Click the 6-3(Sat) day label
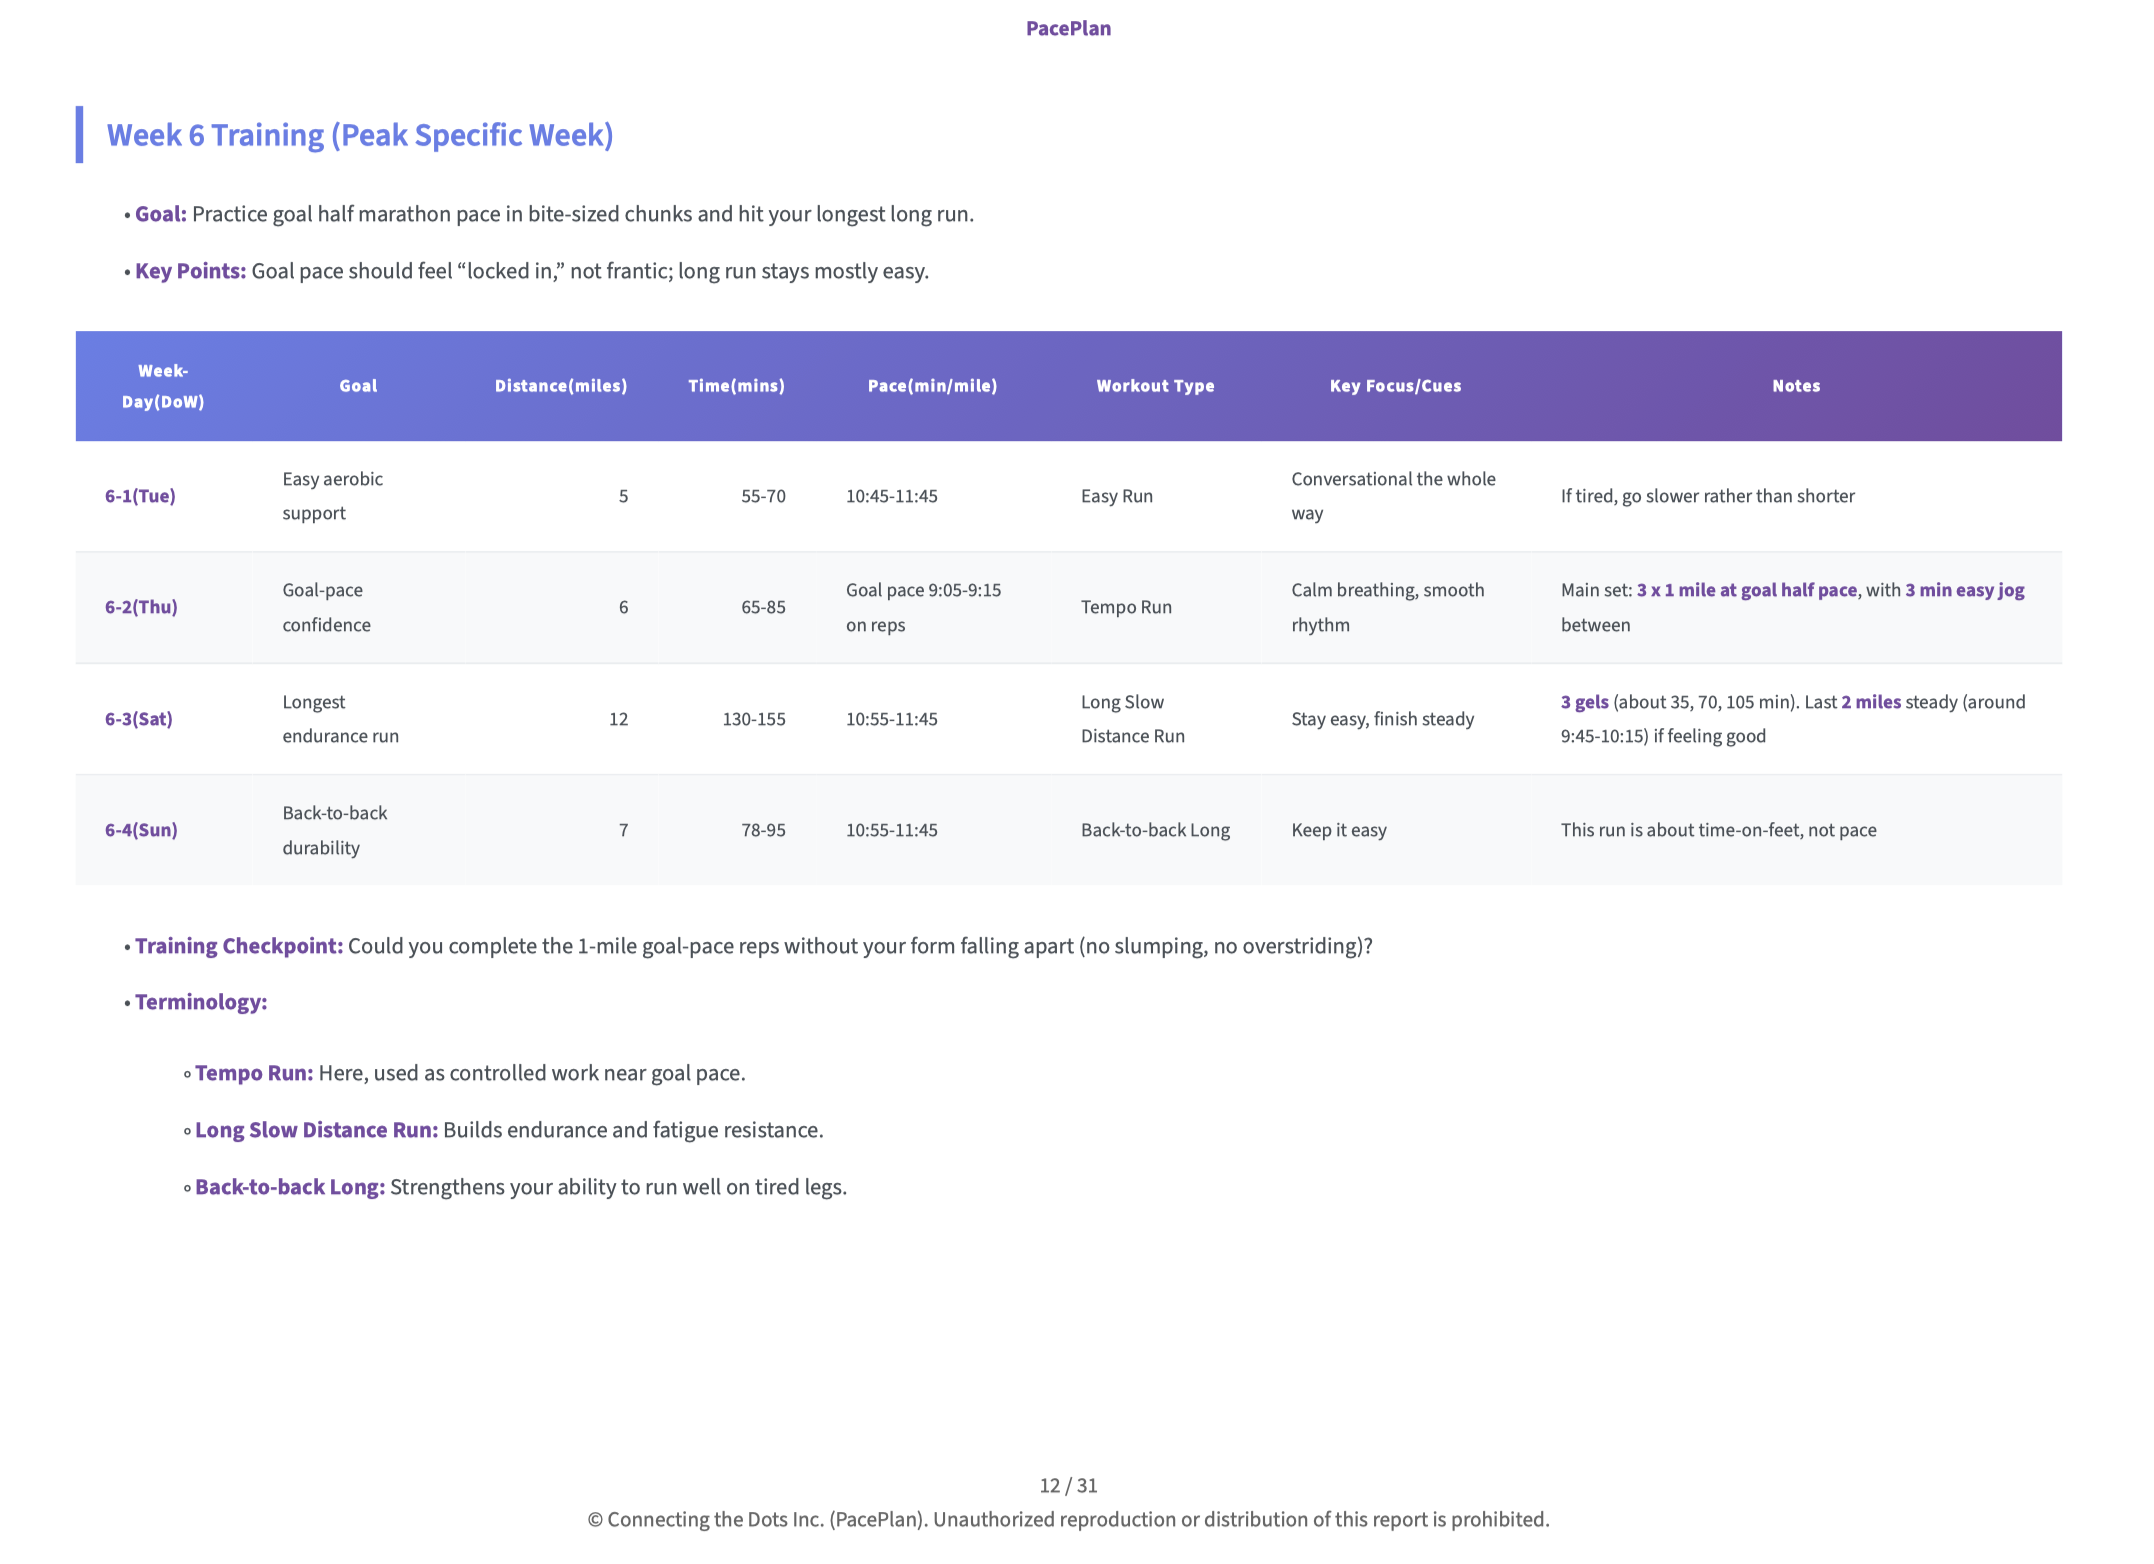The image size is (2154, 1564). coord(139,719)
